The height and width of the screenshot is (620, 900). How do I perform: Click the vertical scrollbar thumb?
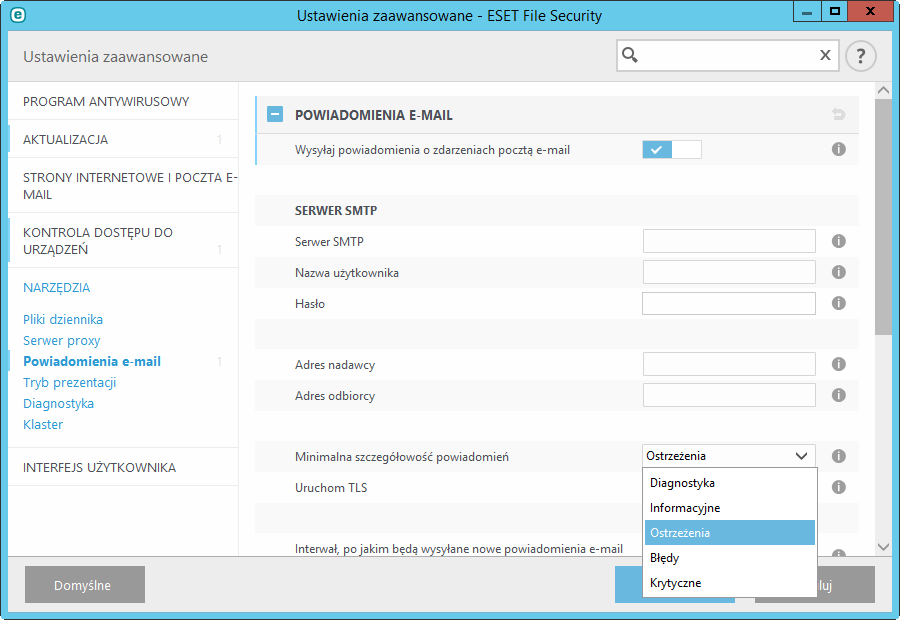883,217
